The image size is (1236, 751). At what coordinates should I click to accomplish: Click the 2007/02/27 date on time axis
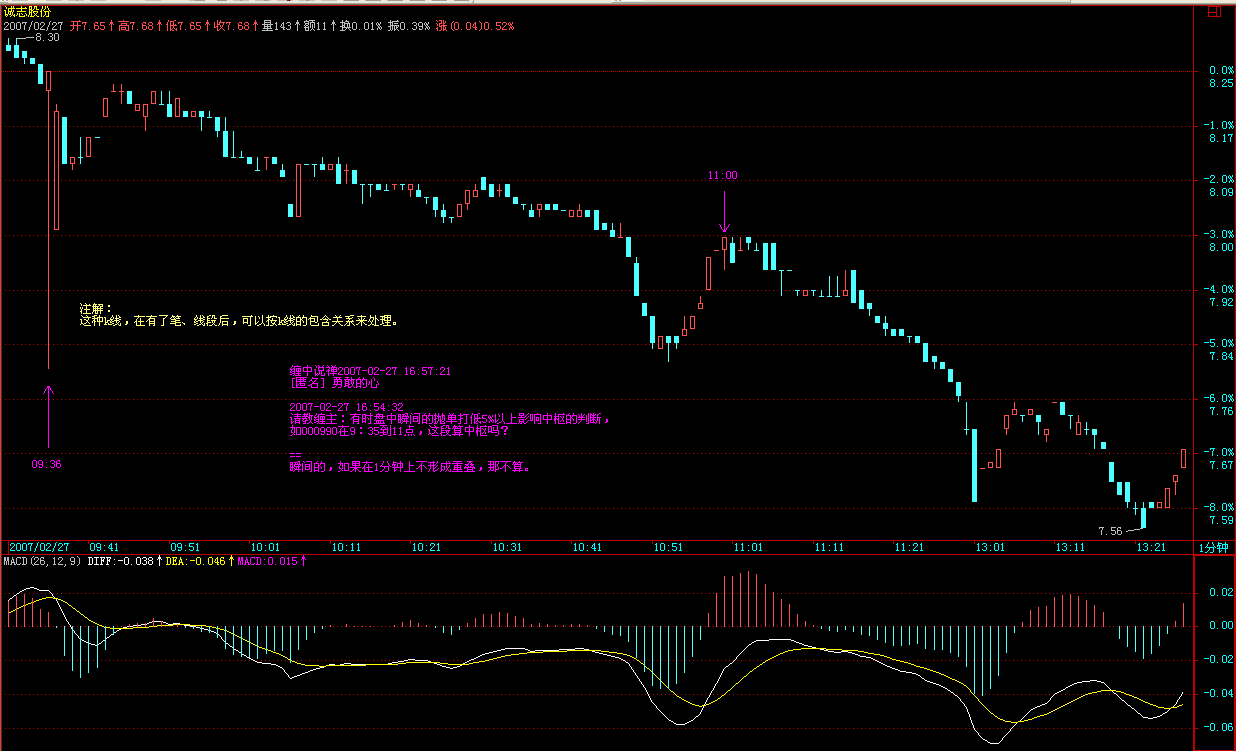click(39, 547)
